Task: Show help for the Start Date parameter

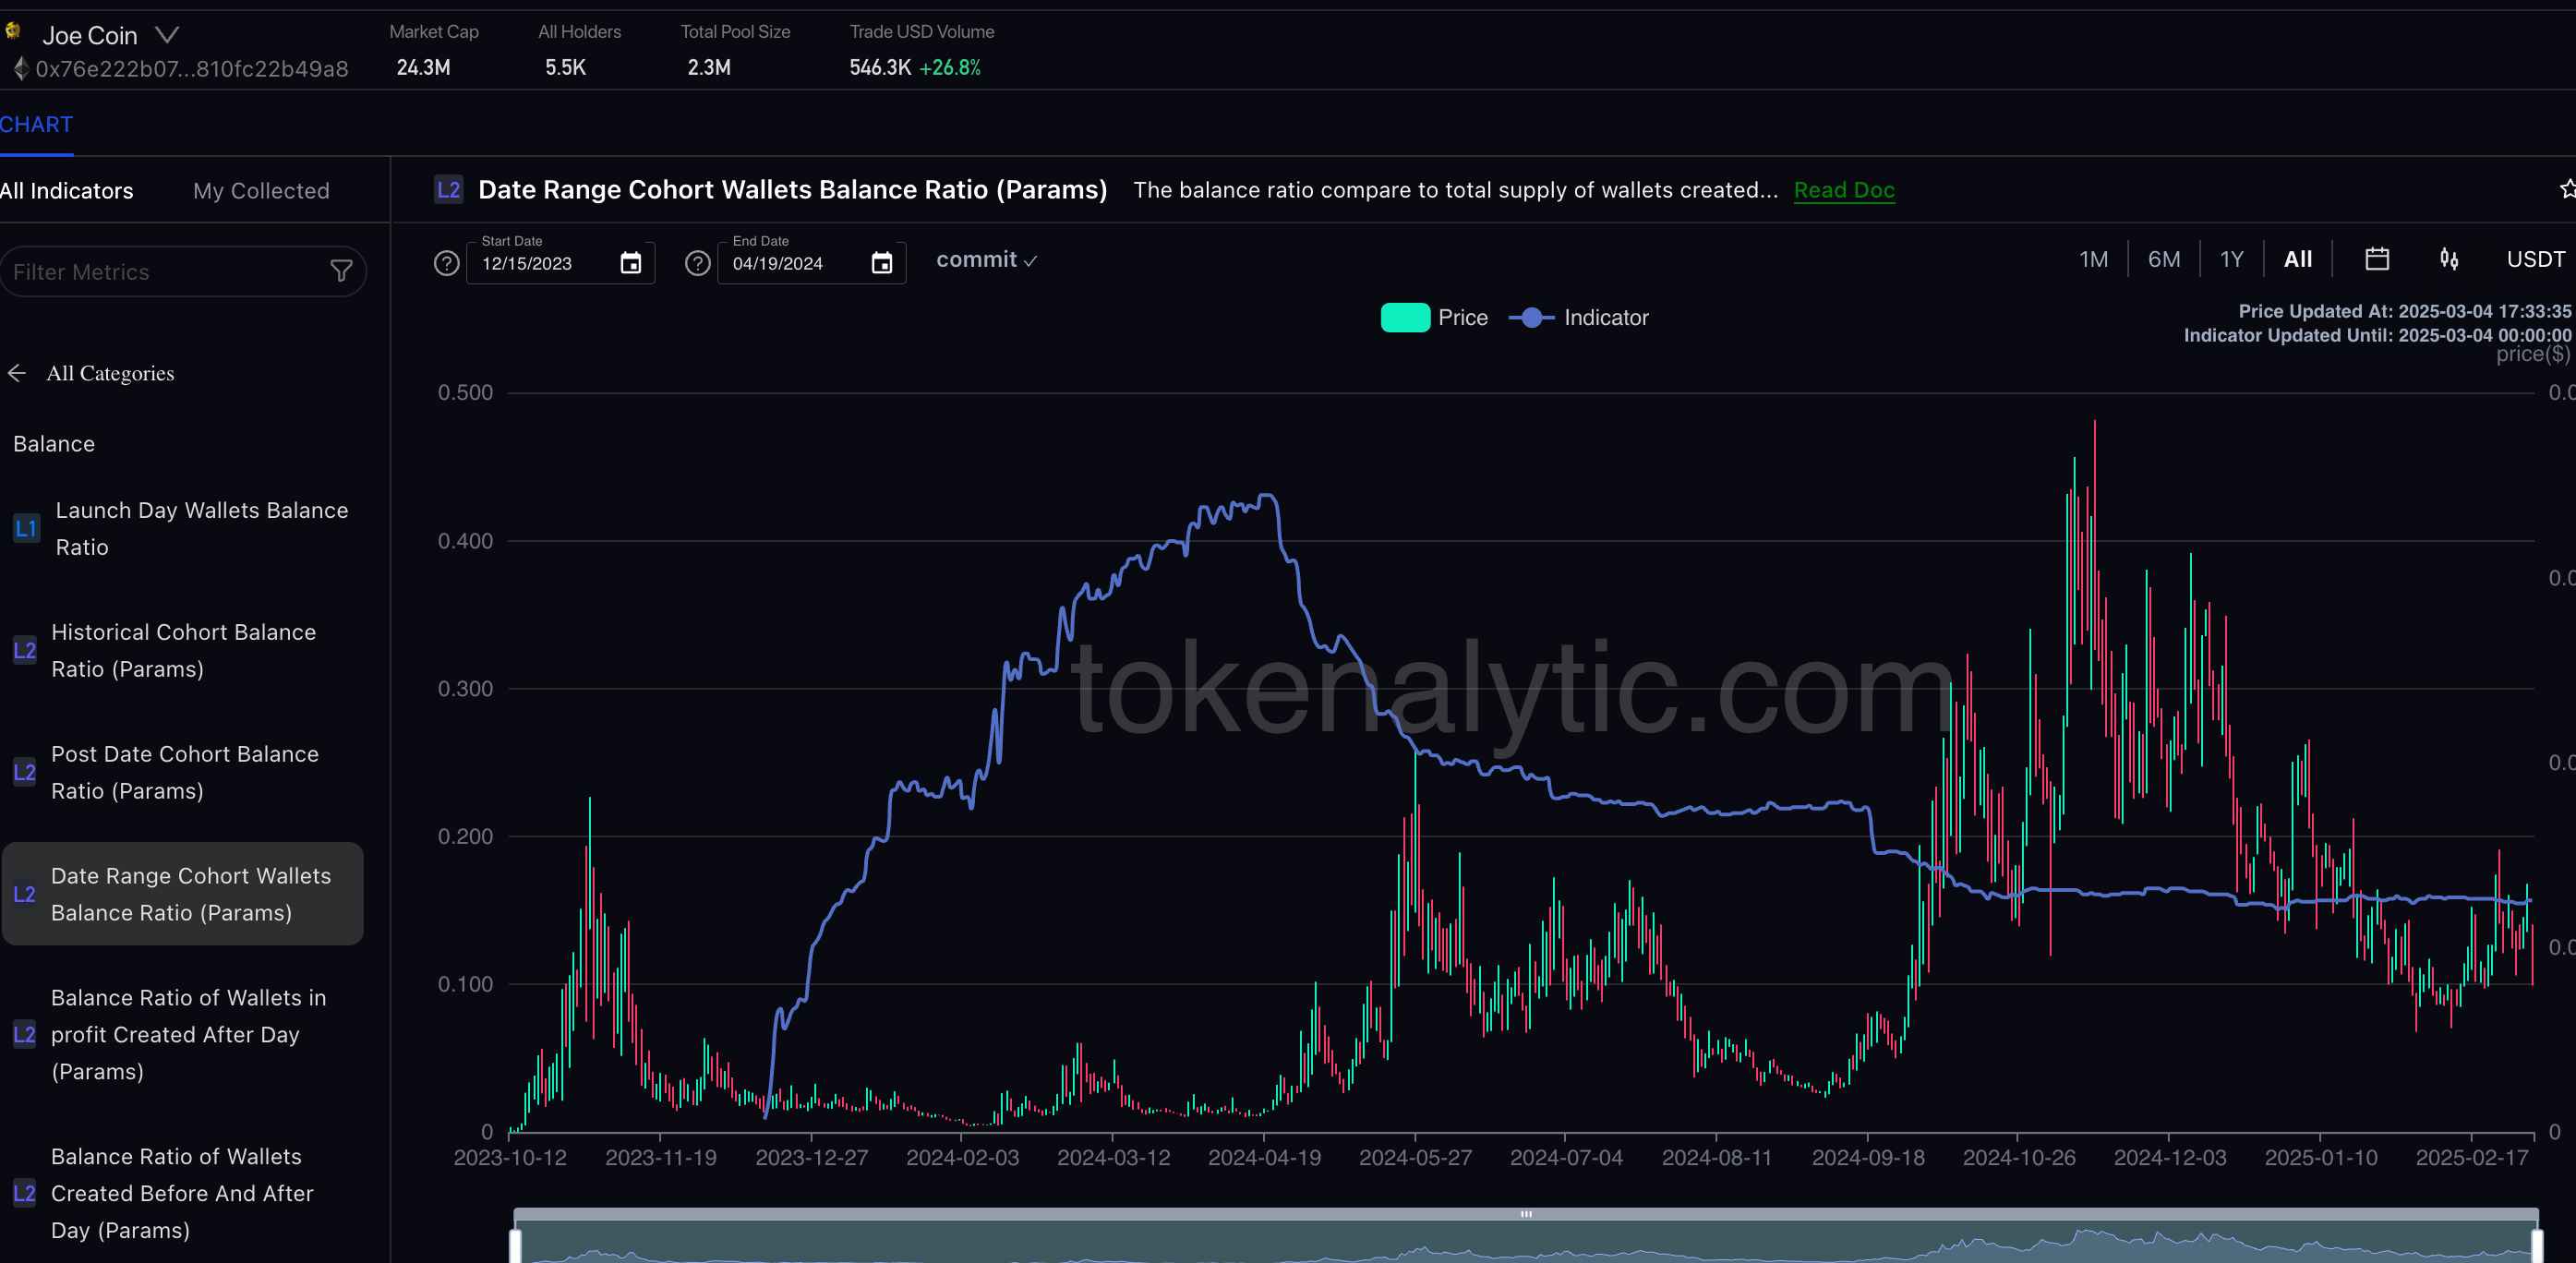Action: [447, 263]
